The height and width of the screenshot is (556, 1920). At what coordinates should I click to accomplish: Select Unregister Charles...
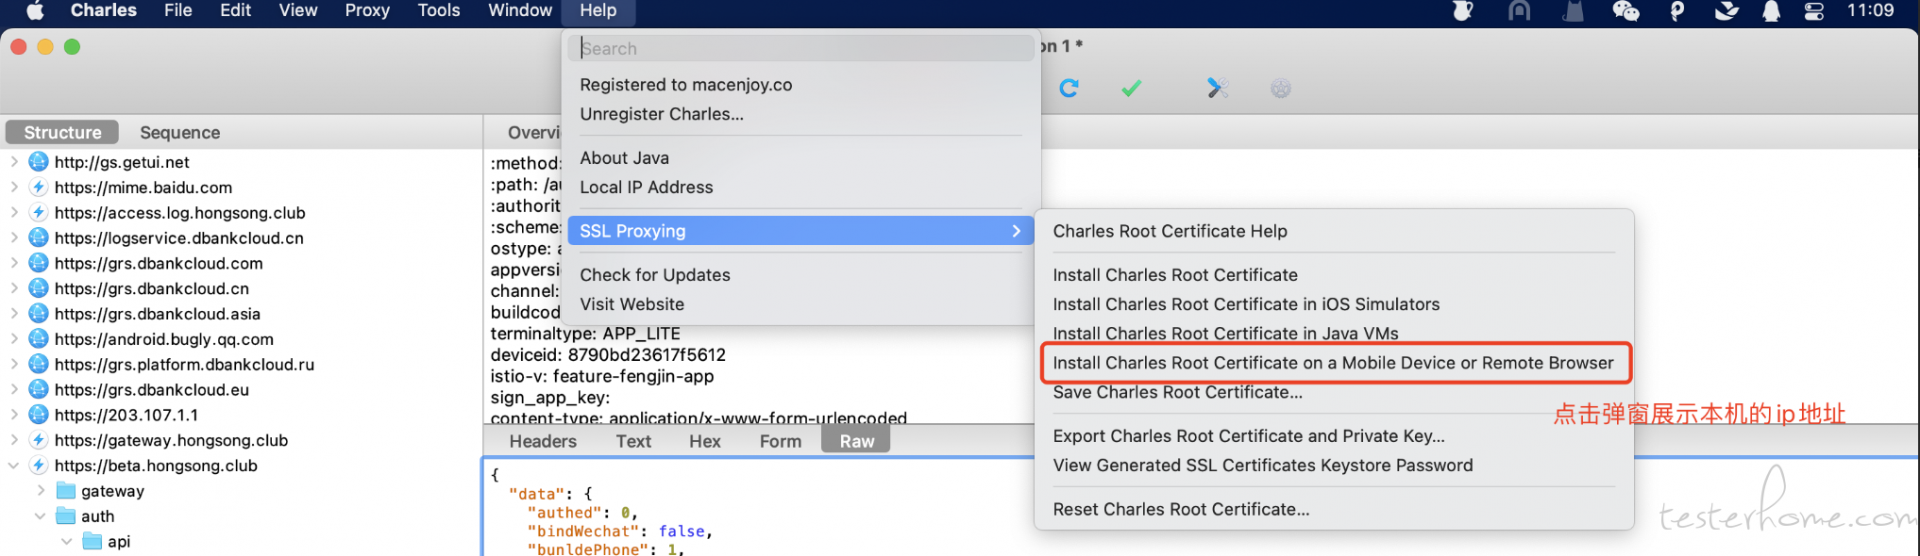661,114
